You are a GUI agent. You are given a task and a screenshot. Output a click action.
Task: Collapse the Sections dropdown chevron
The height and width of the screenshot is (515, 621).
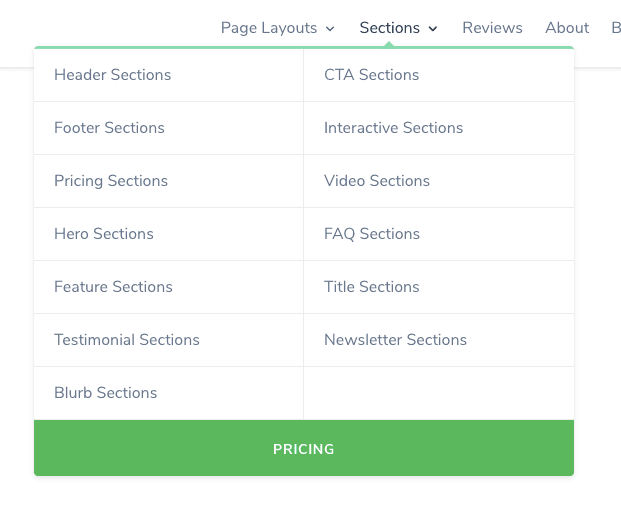433,29
